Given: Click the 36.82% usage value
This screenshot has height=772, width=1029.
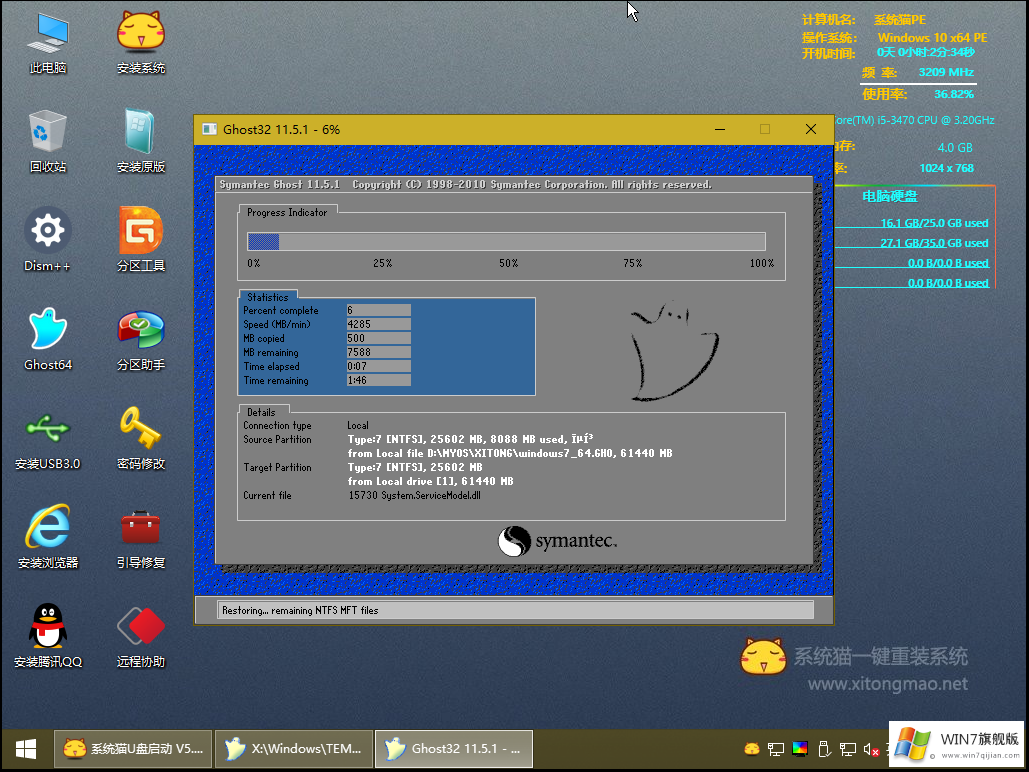Looking at the screenshot, I should [954, 95].
